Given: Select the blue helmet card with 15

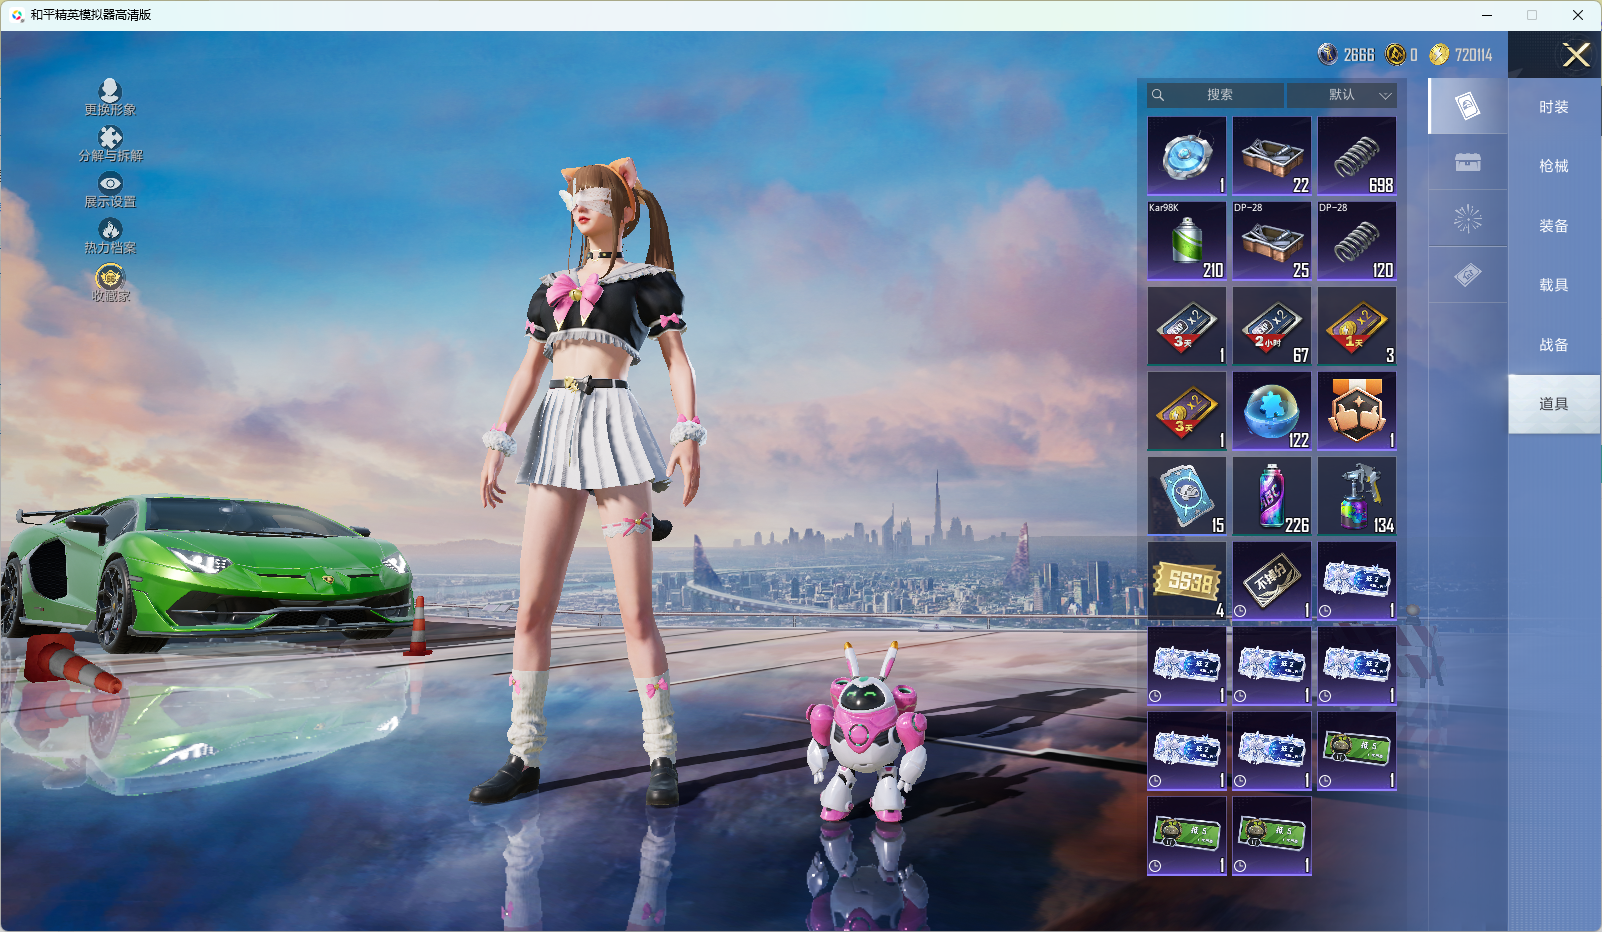Looking at the screenshot, I should click(1187, 496).
